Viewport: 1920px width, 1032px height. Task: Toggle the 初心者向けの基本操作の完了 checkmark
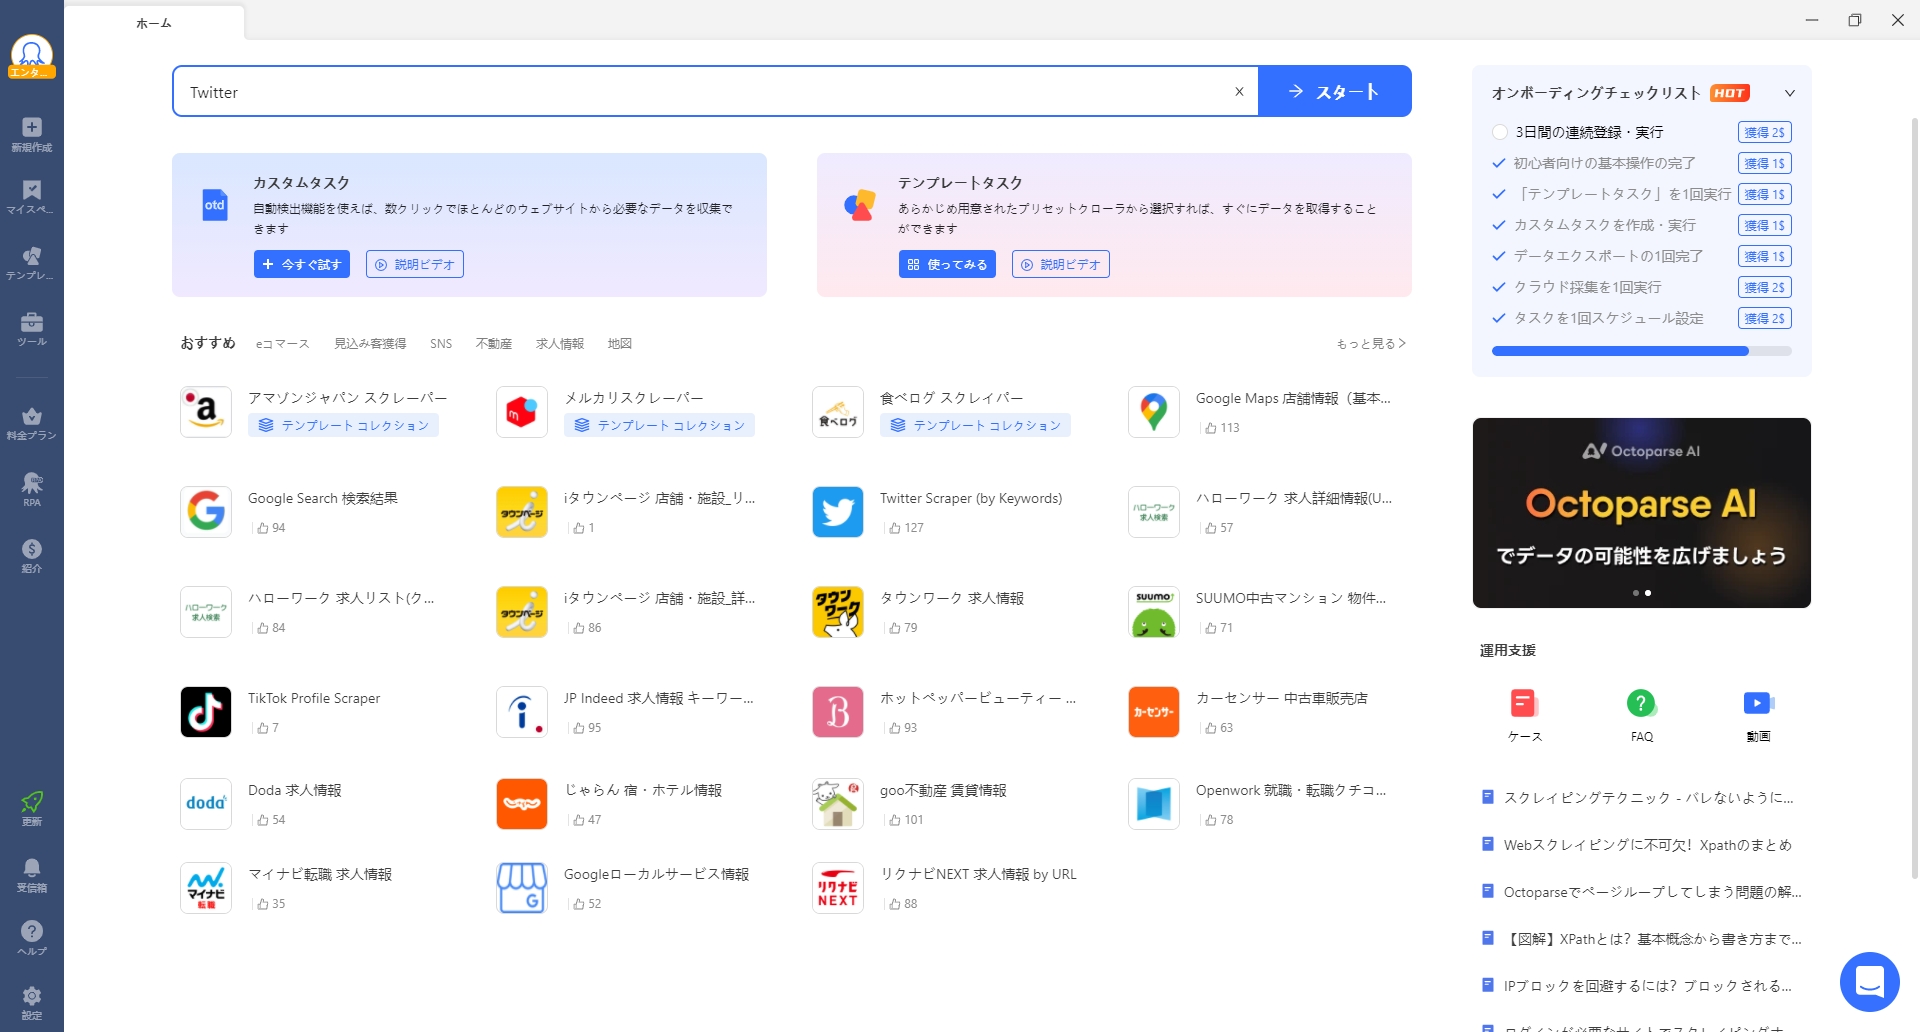pos(1499,163)
